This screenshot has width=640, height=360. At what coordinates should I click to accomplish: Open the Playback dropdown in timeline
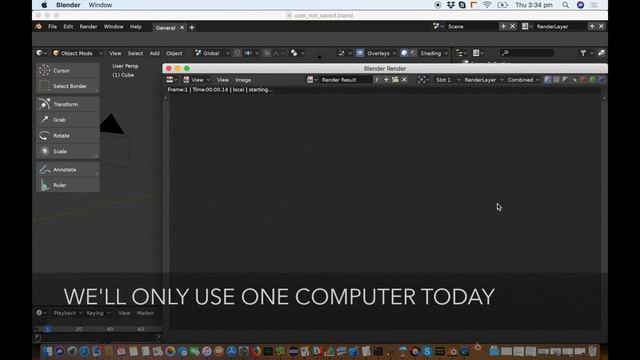(68, 313)
